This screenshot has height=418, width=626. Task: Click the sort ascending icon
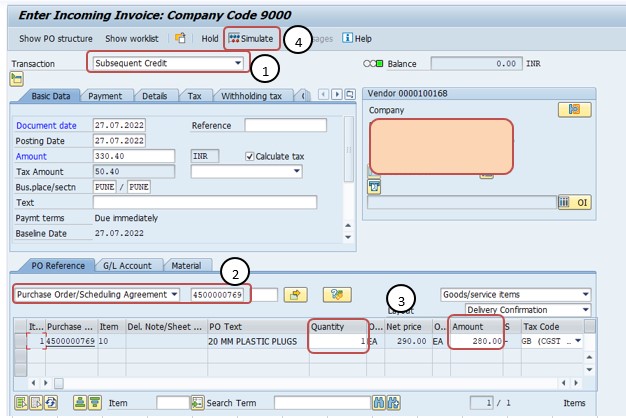[x=80, y=402]
